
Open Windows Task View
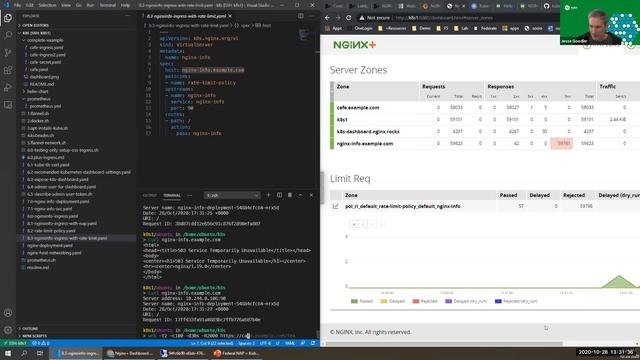click(40, 353)
